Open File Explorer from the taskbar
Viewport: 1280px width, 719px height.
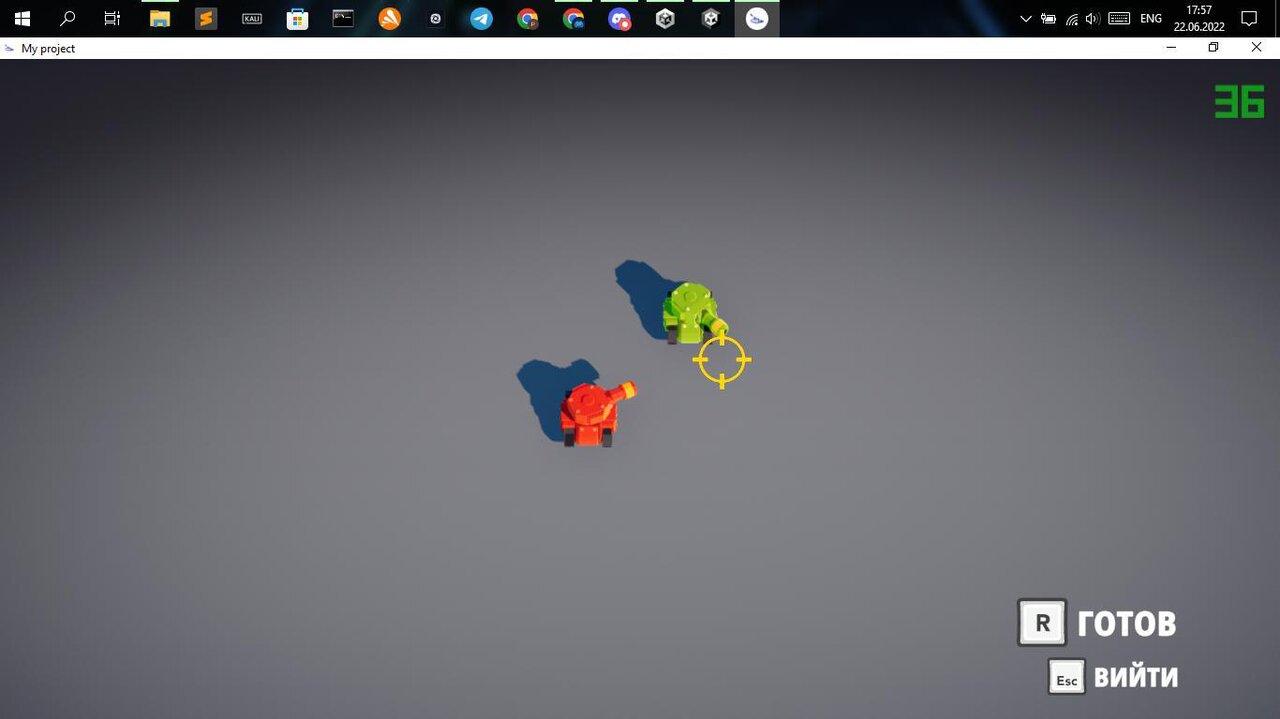click(160, 18)
